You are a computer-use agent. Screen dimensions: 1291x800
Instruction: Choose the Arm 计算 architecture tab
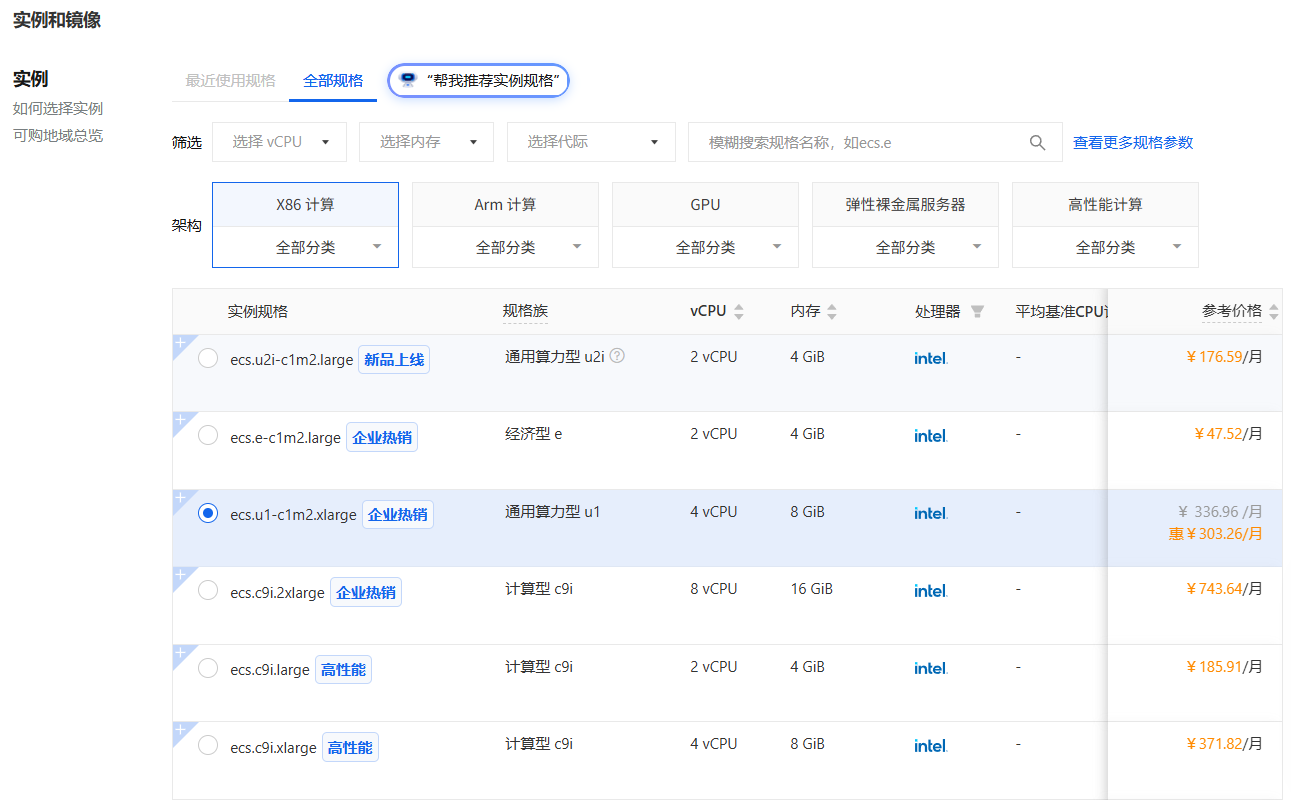[505, 205]
